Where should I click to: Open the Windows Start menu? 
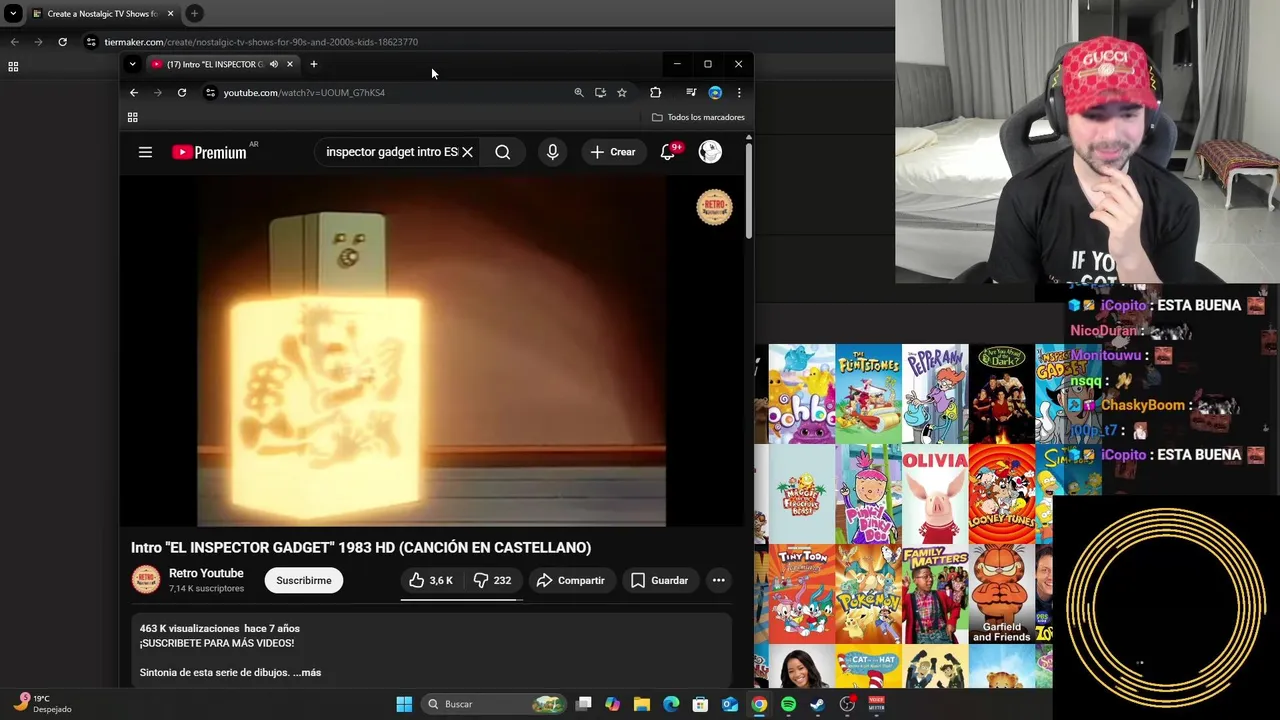(404, 704)
